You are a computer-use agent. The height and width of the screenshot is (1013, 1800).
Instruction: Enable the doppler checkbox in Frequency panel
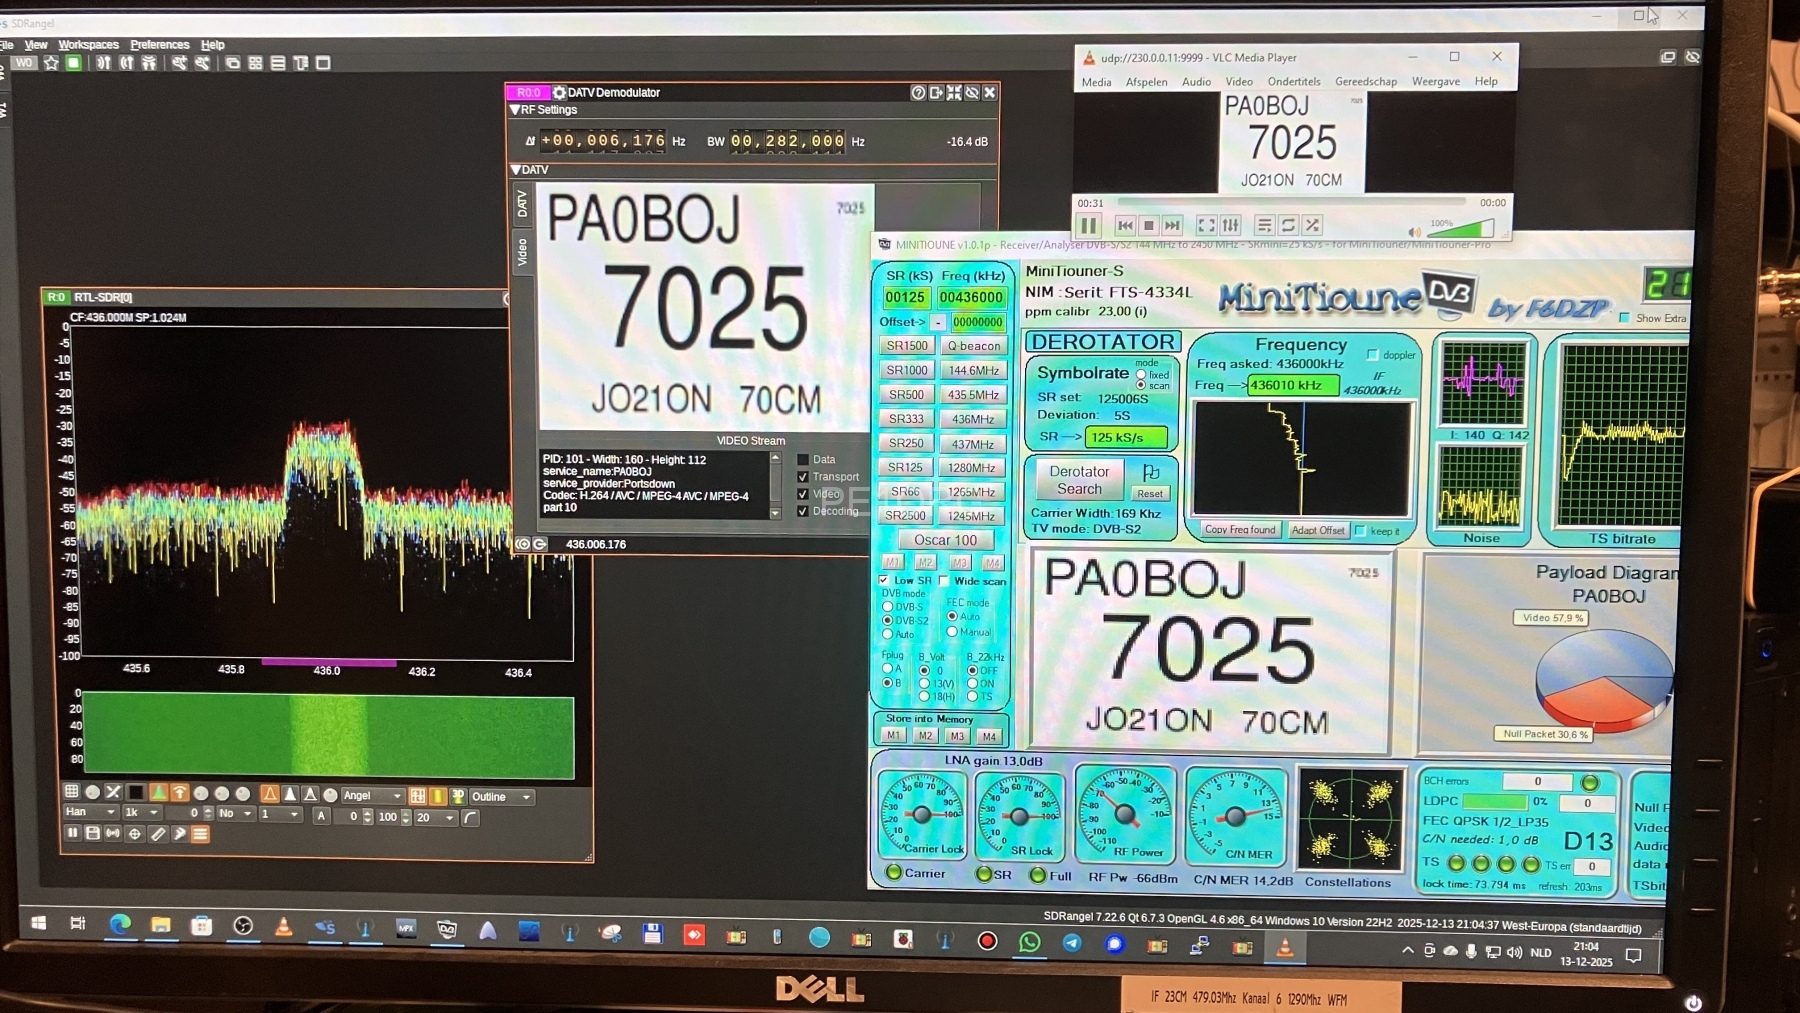pos(1372,355)
